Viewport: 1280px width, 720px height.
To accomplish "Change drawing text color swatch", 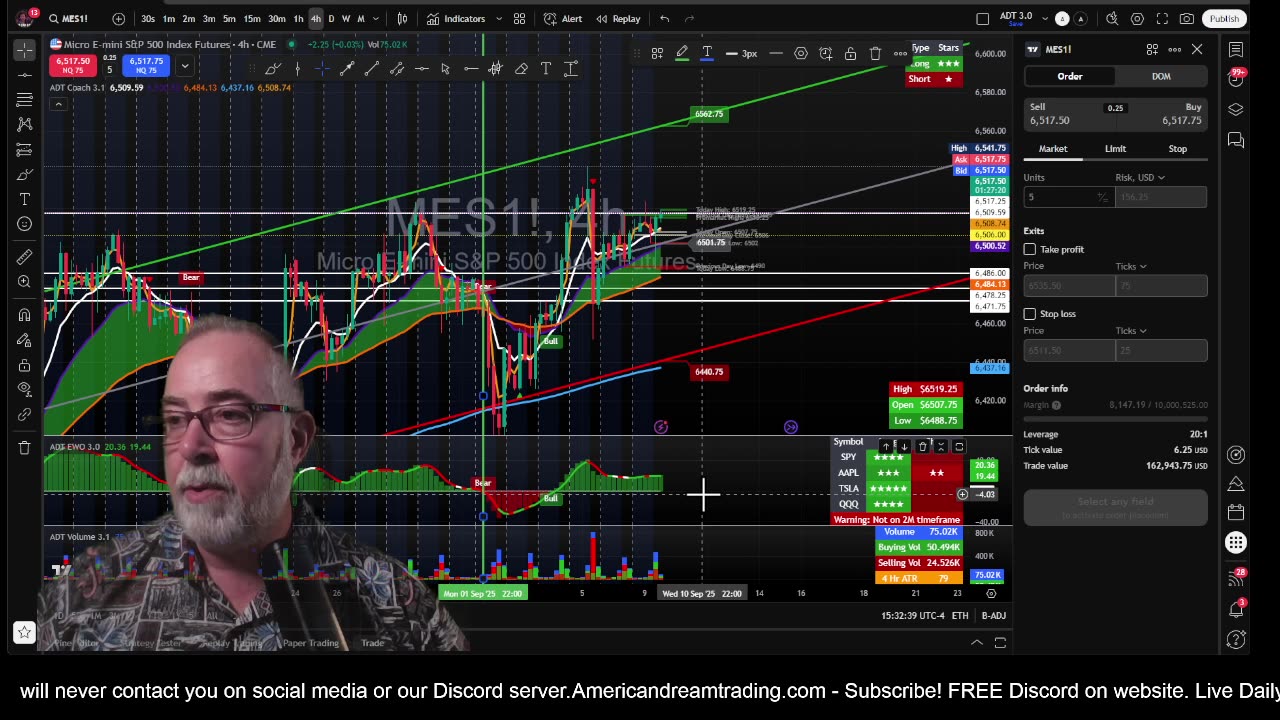I will tap(707, 53).
